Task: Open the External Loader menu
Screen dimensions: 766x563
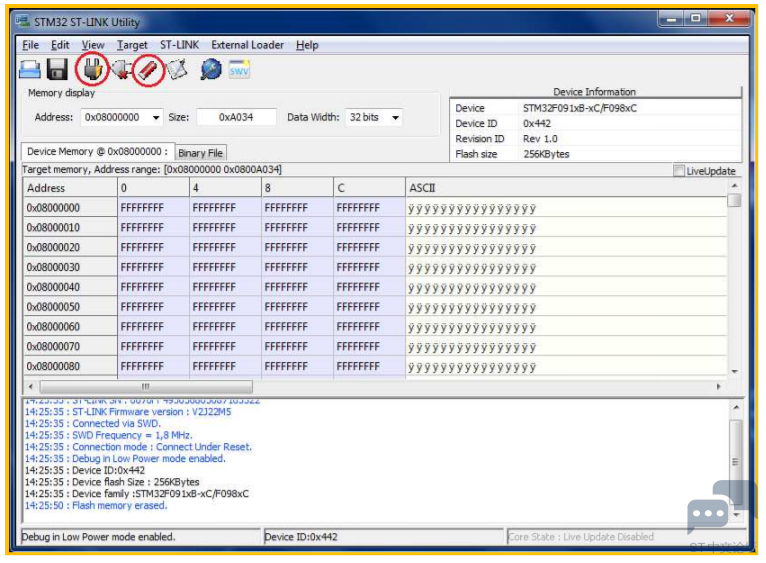Action: coord(247,45)
